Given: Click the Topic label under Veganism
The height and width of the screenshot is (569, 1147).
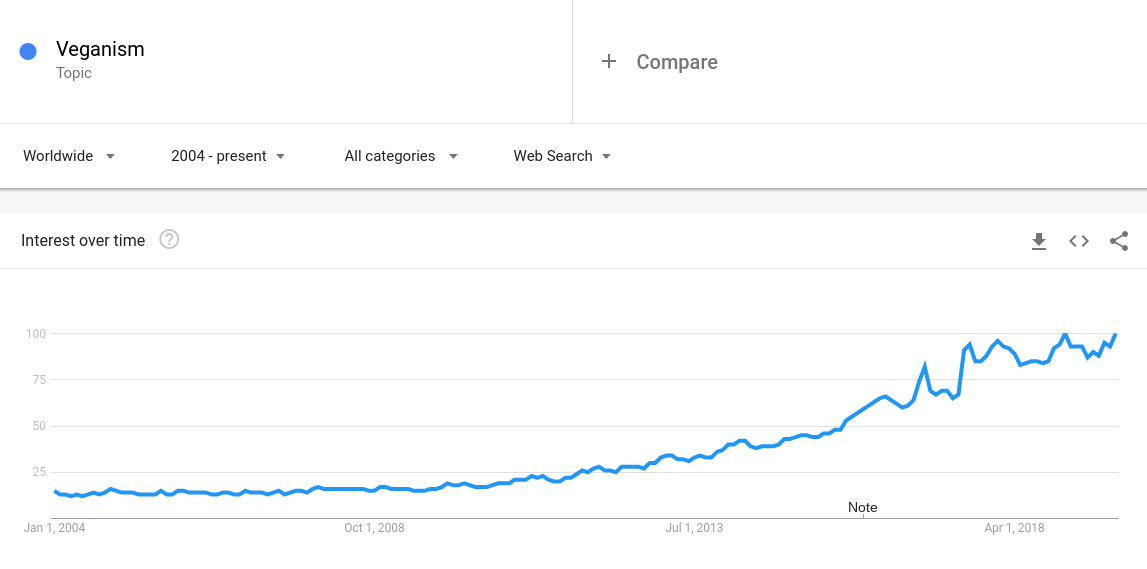Looking at the screenshot, I should 74,73.
